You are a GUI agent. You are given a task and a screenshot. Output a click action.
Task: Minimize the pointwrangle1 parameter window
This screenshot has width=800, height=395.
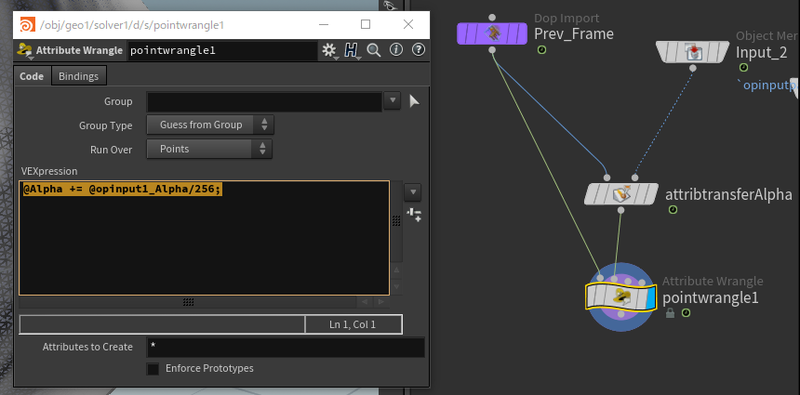coord(324,24)
